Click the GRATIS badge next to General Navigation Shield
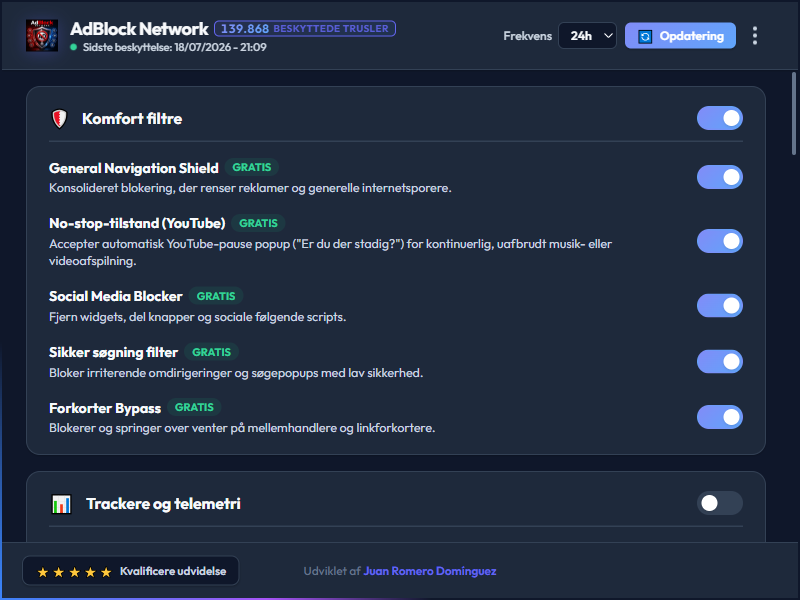The image size is (800, 600). tap(252, 167)
